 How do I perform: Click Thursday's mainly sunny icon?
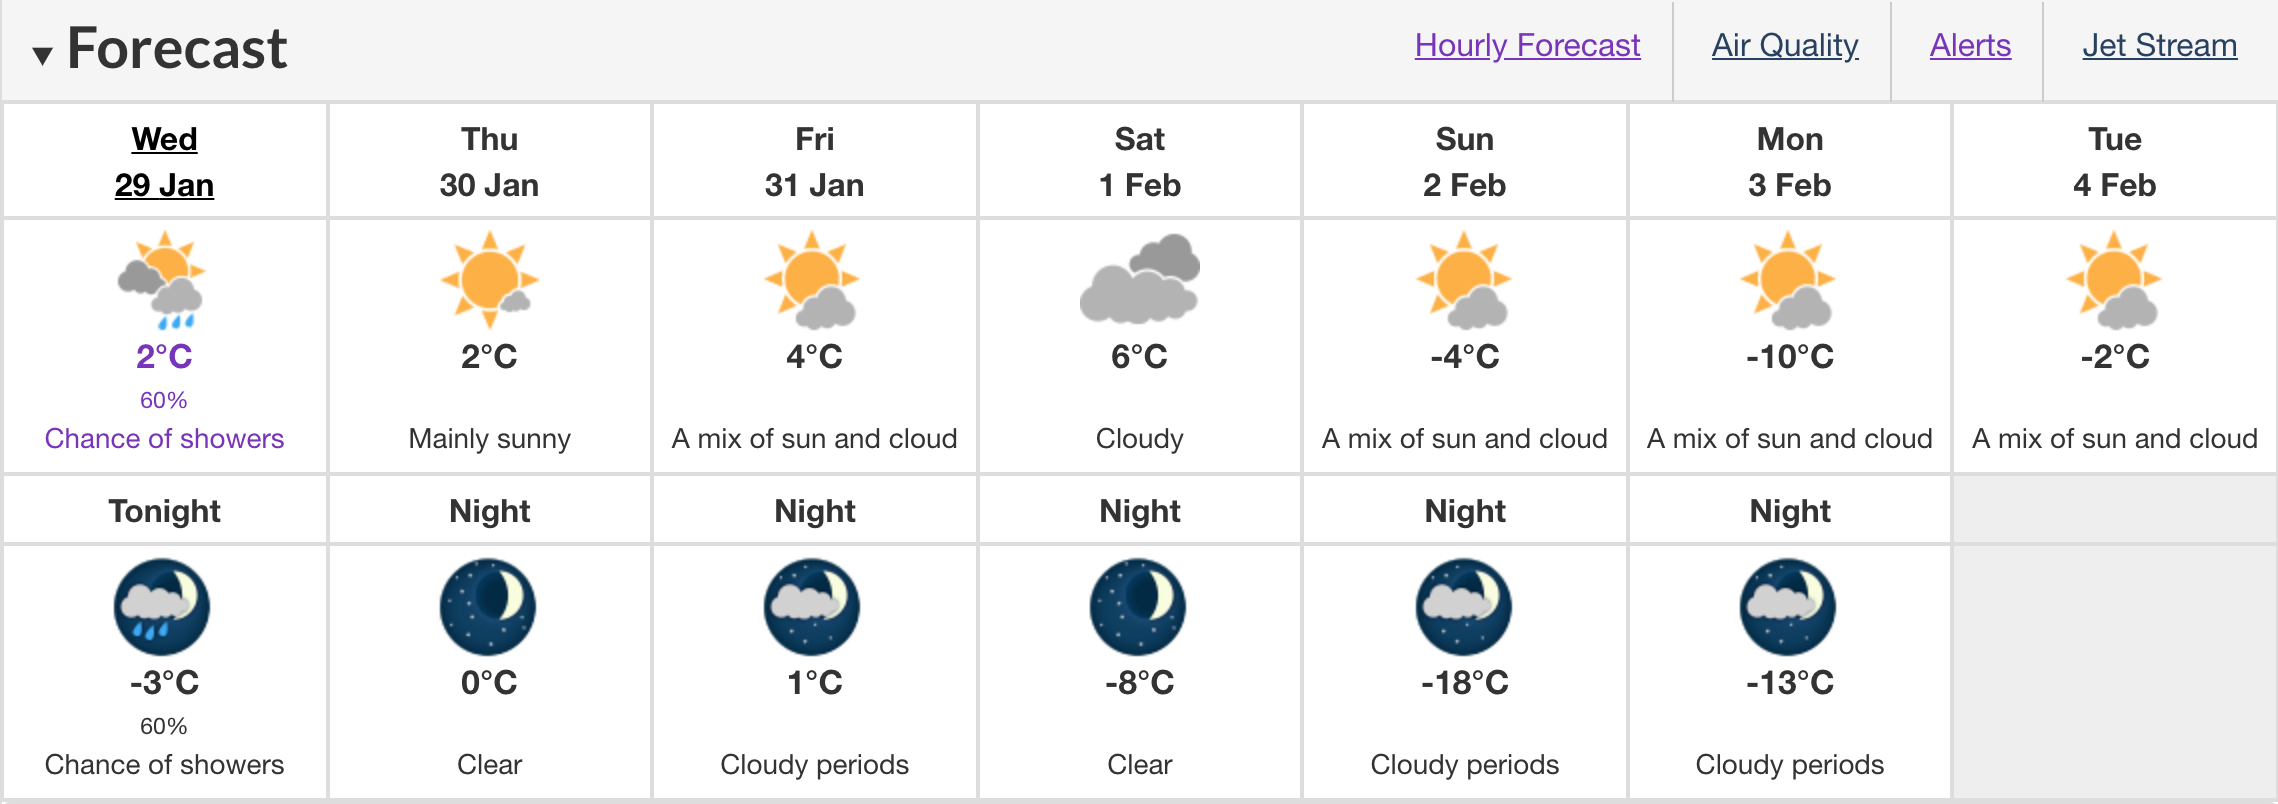(x=489, y=280)
